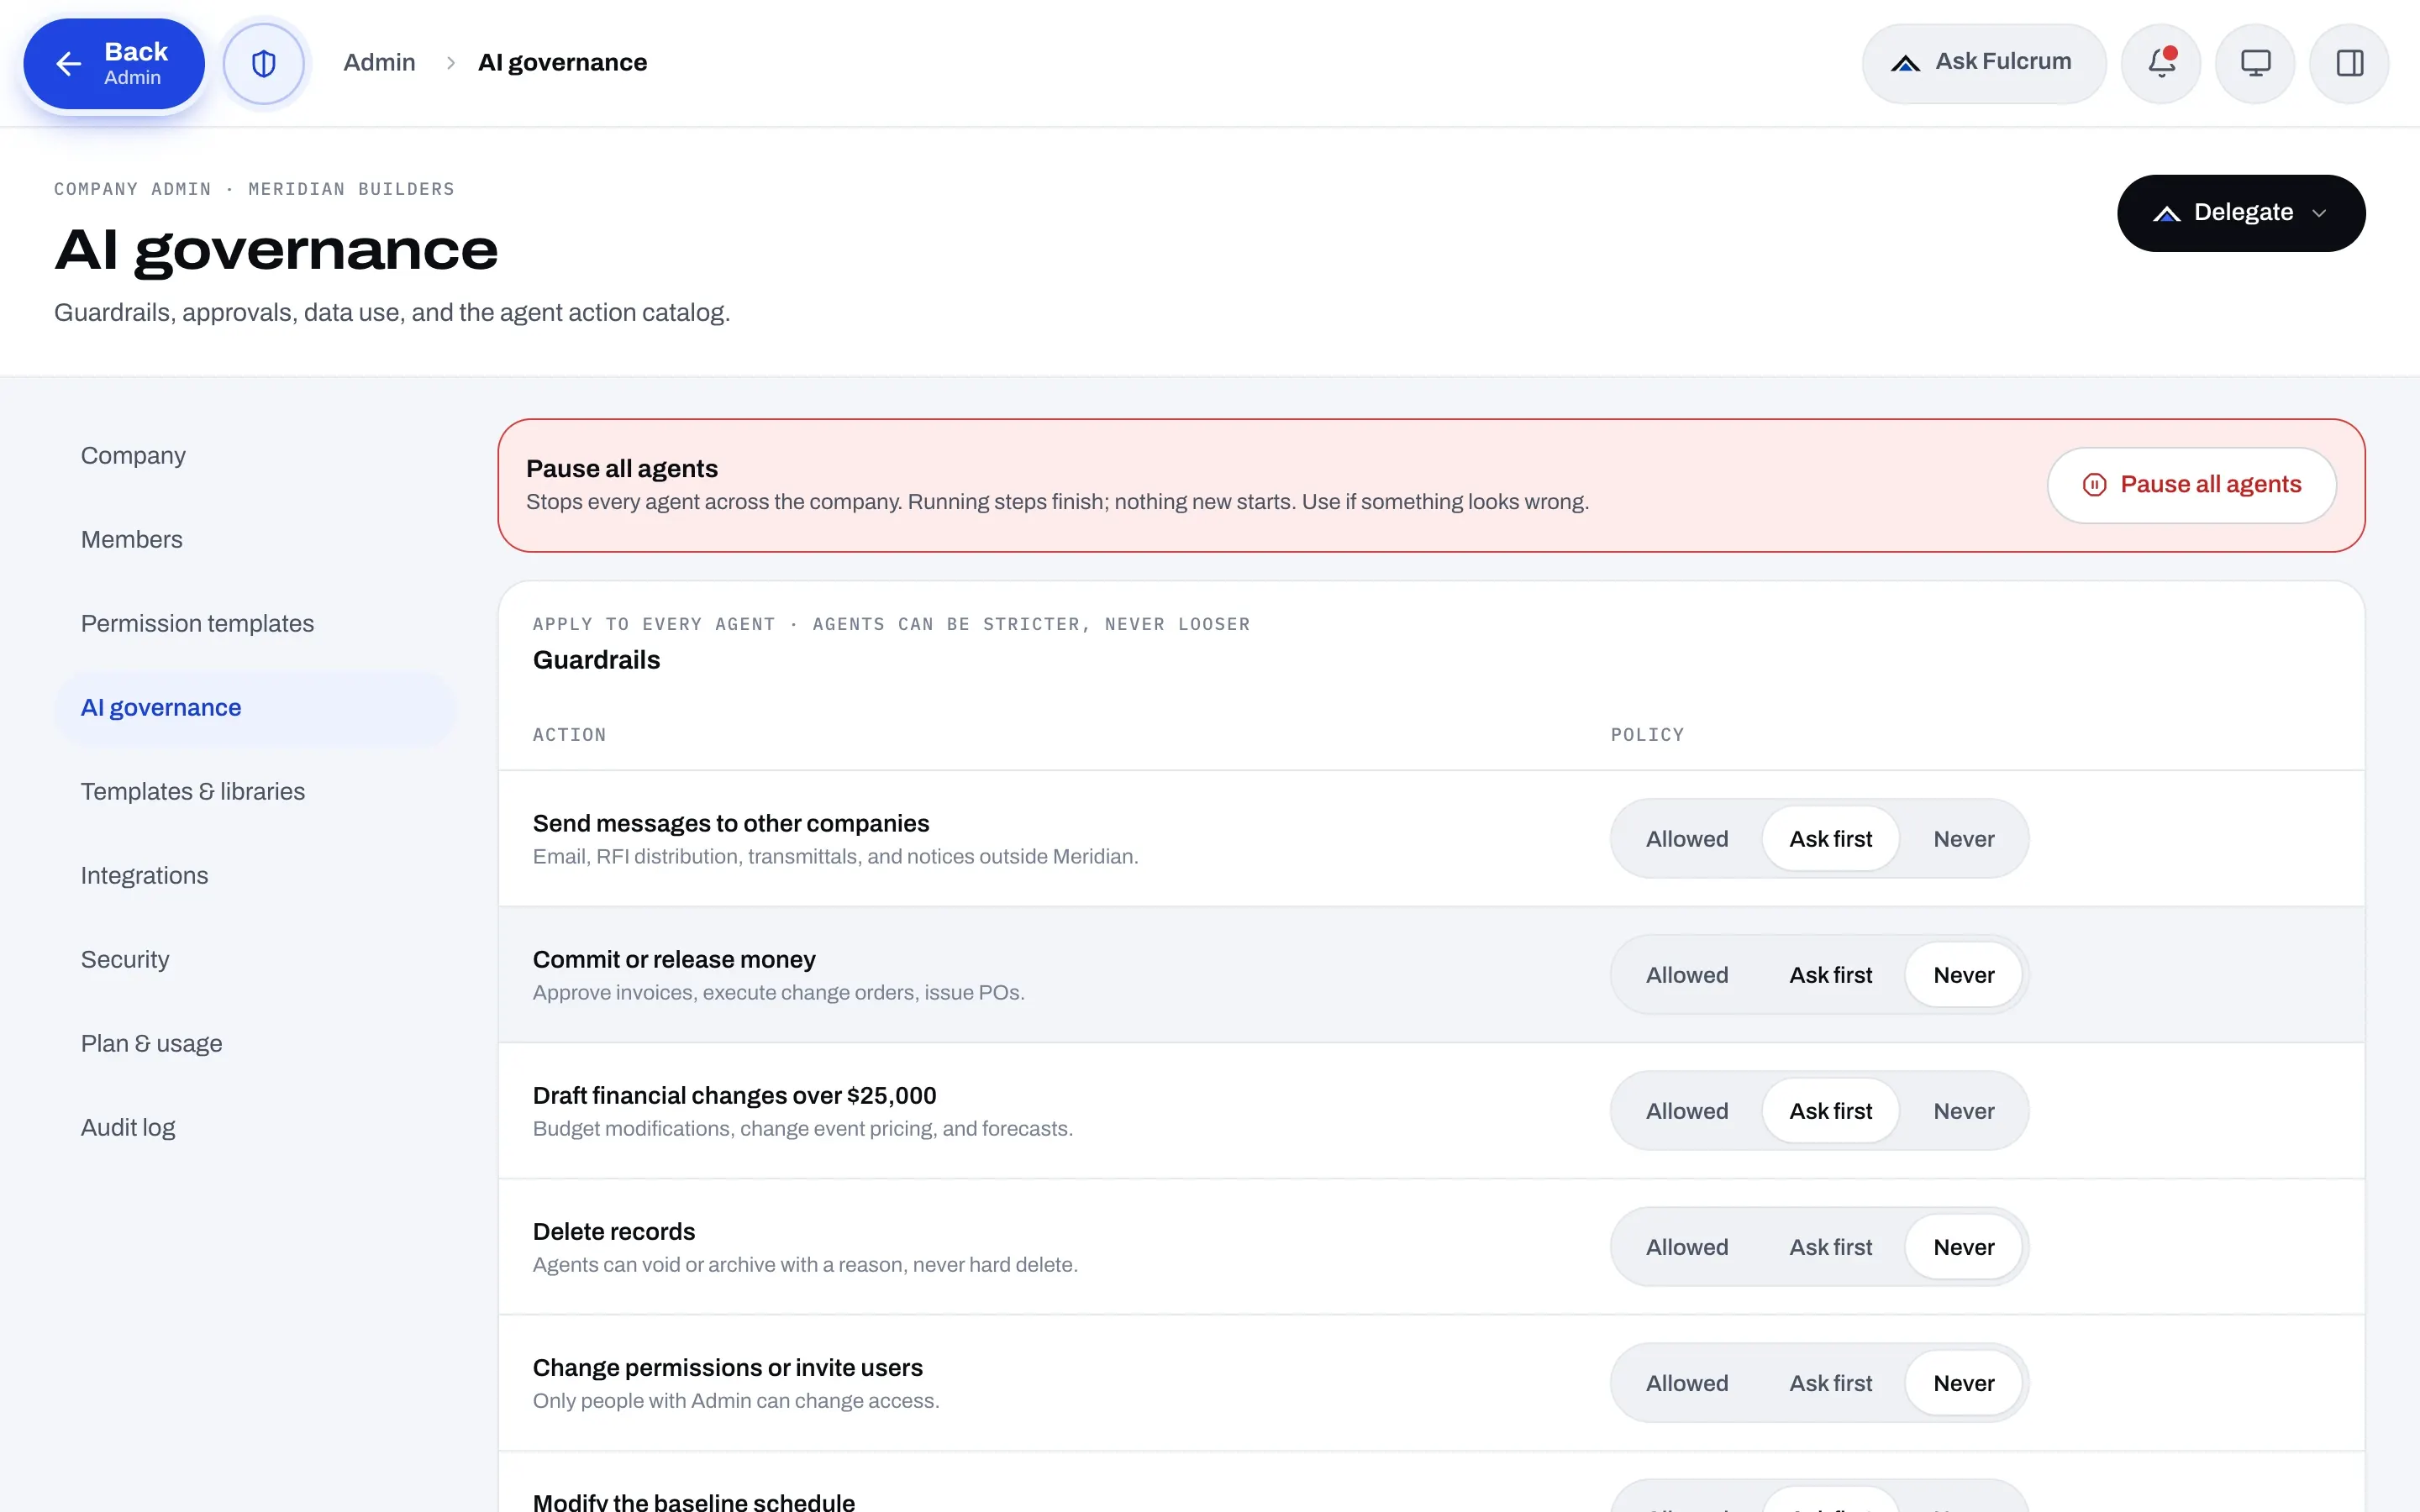Click the Pause all agents button
The image size is (2420, 1512).
[2191, 485]
